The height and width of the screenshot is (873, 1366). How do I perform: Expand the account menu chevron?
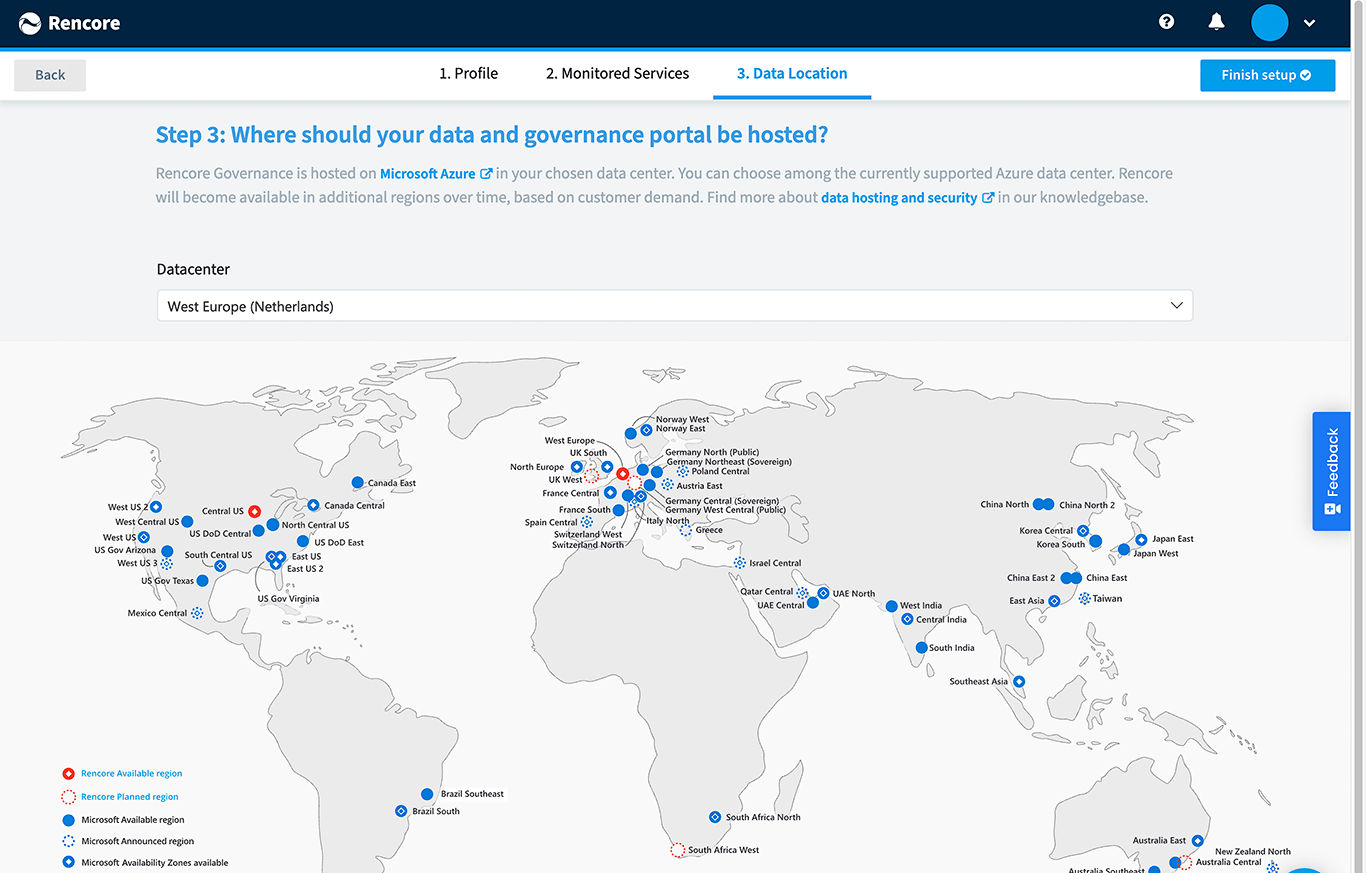[x=1309, y=24]
